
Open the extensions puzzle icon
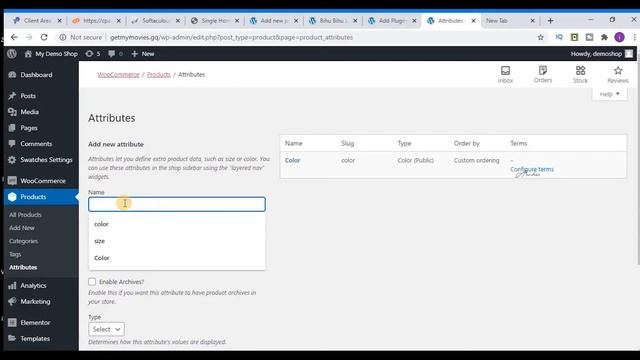click(x=604, y=37)
